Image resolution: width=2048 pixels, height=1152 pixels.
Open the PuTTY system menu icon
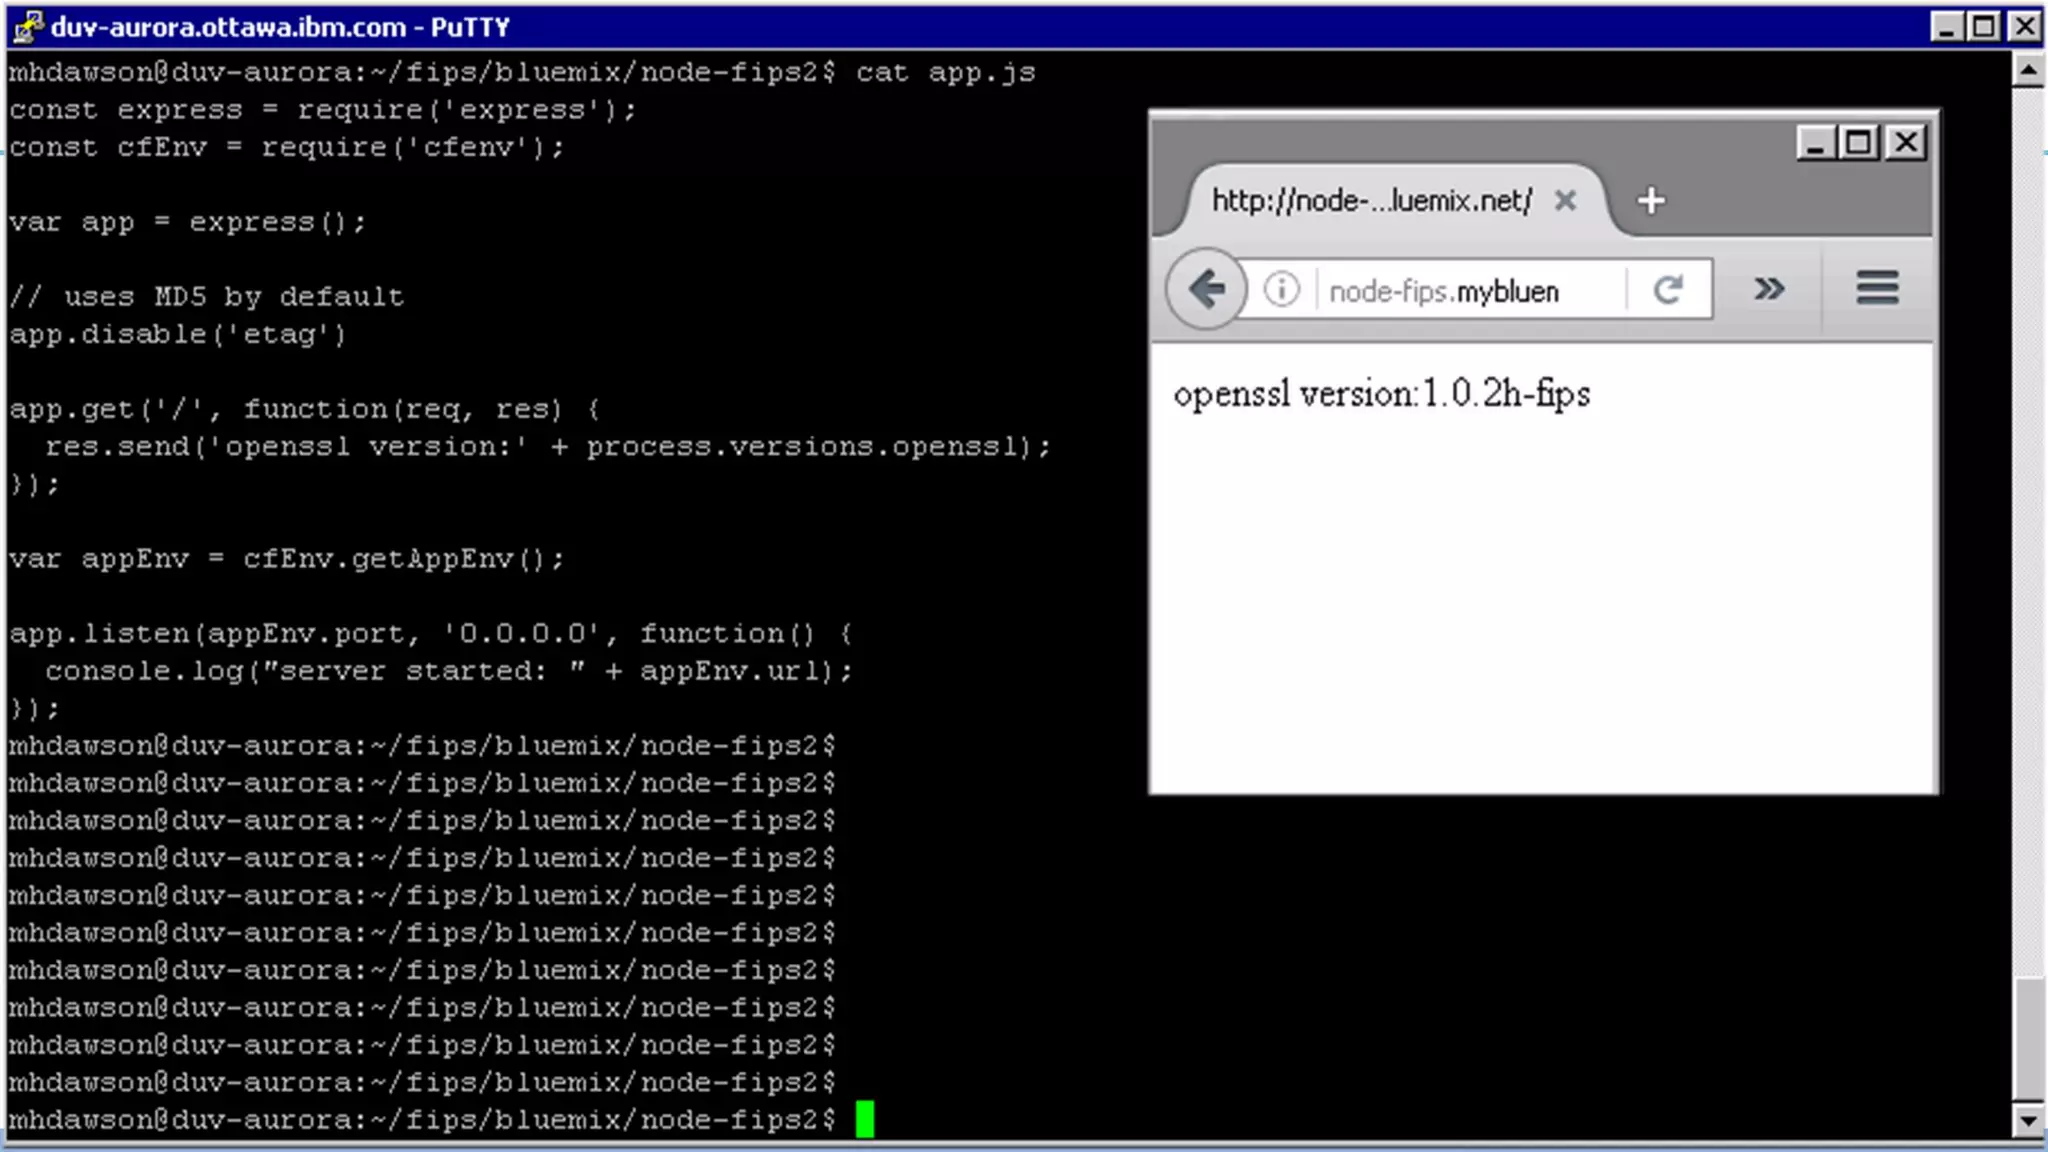(27, 26)
